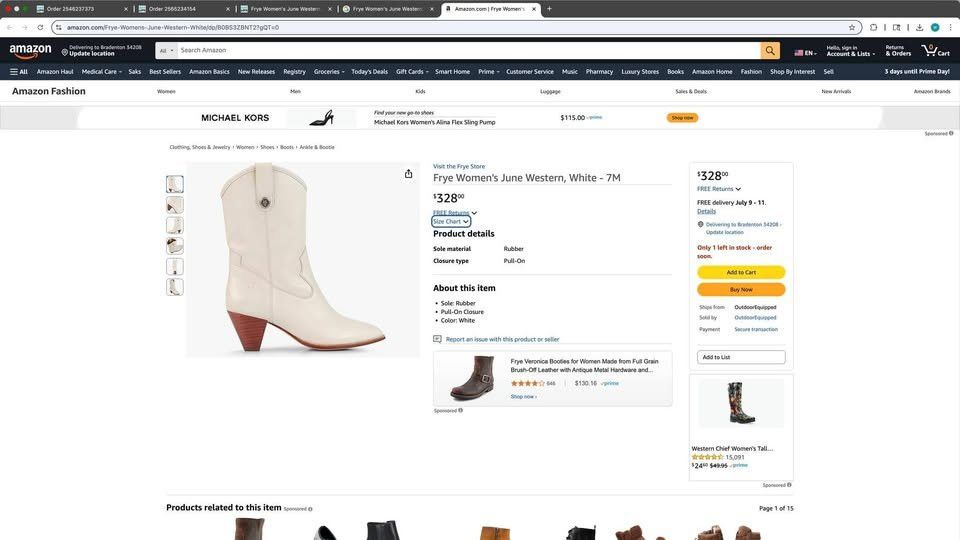Image resolution: width=960 pixels, height=540 pixels.
Task: Open the Gift Cards nav dropdown
Action: pos(412,72)
